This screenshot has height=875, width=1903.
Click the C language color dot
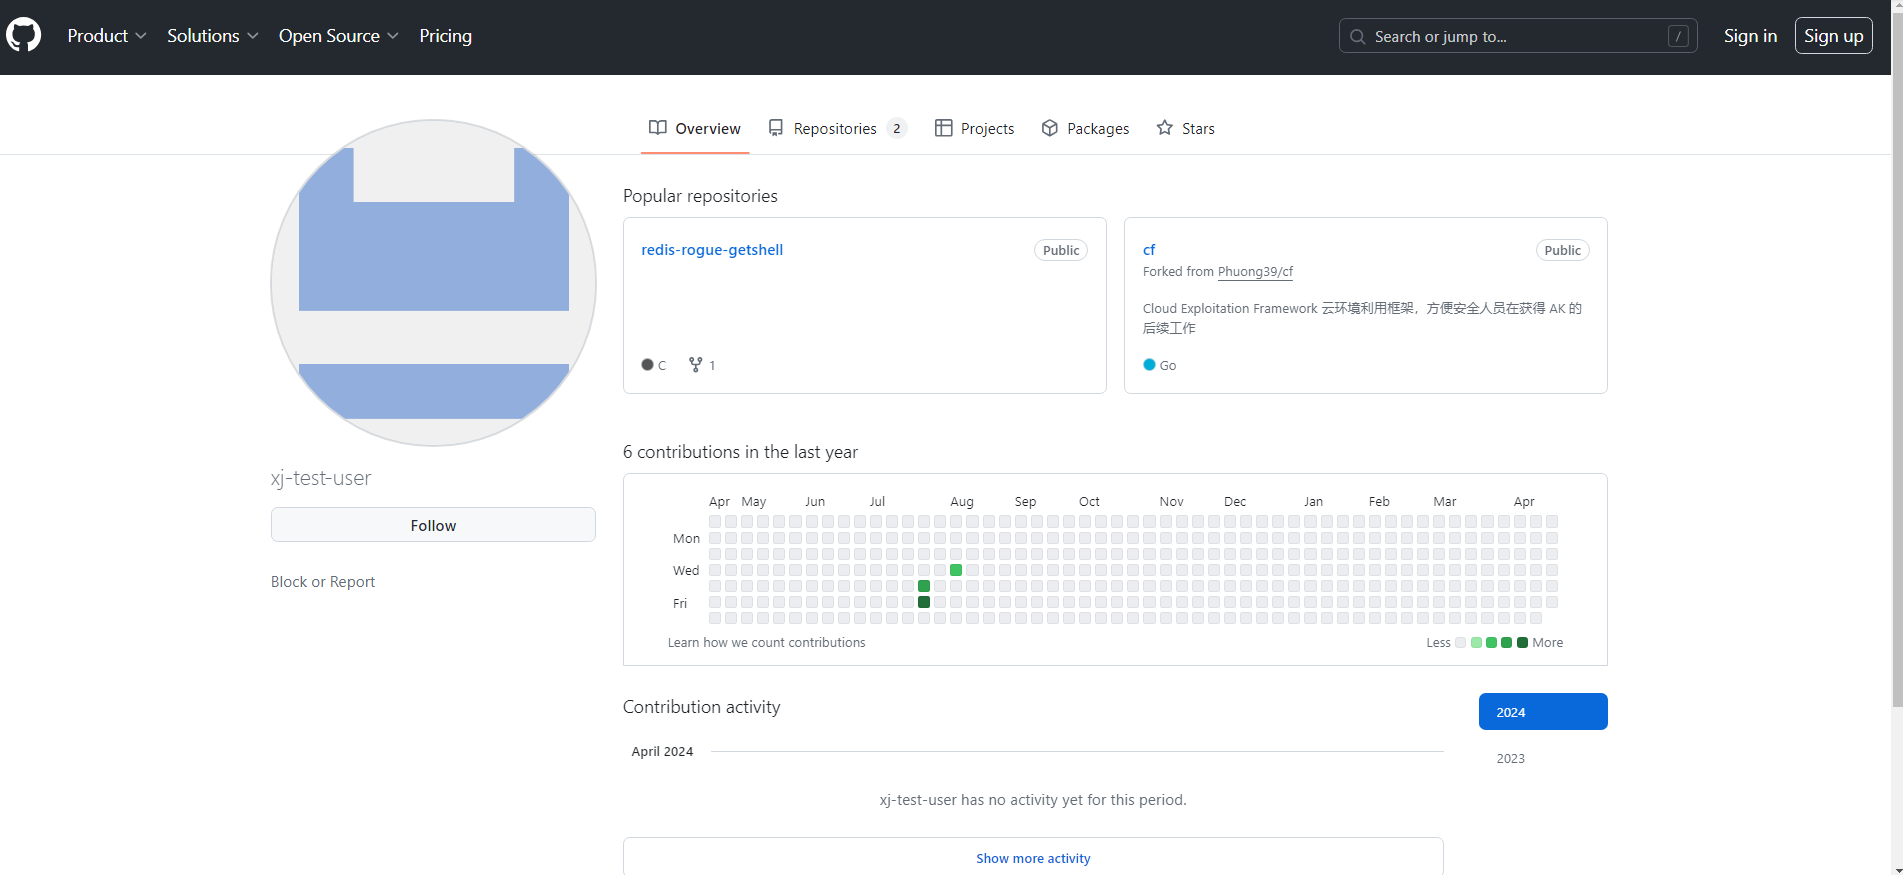[647, 365]
